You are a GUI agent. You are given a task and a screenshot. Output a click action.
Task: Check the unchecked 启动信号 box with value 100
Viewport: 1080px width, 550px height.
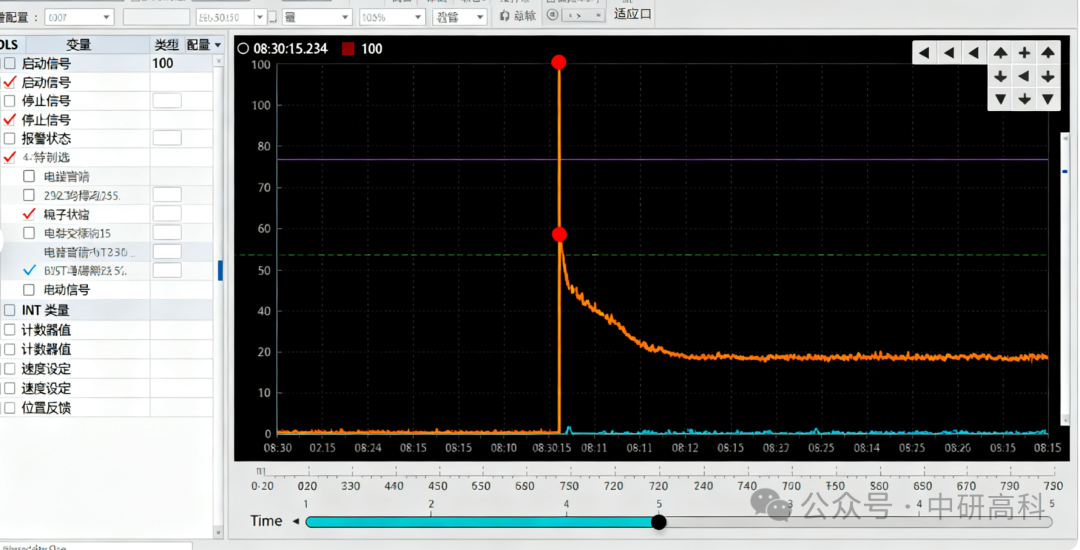(10, 63)
